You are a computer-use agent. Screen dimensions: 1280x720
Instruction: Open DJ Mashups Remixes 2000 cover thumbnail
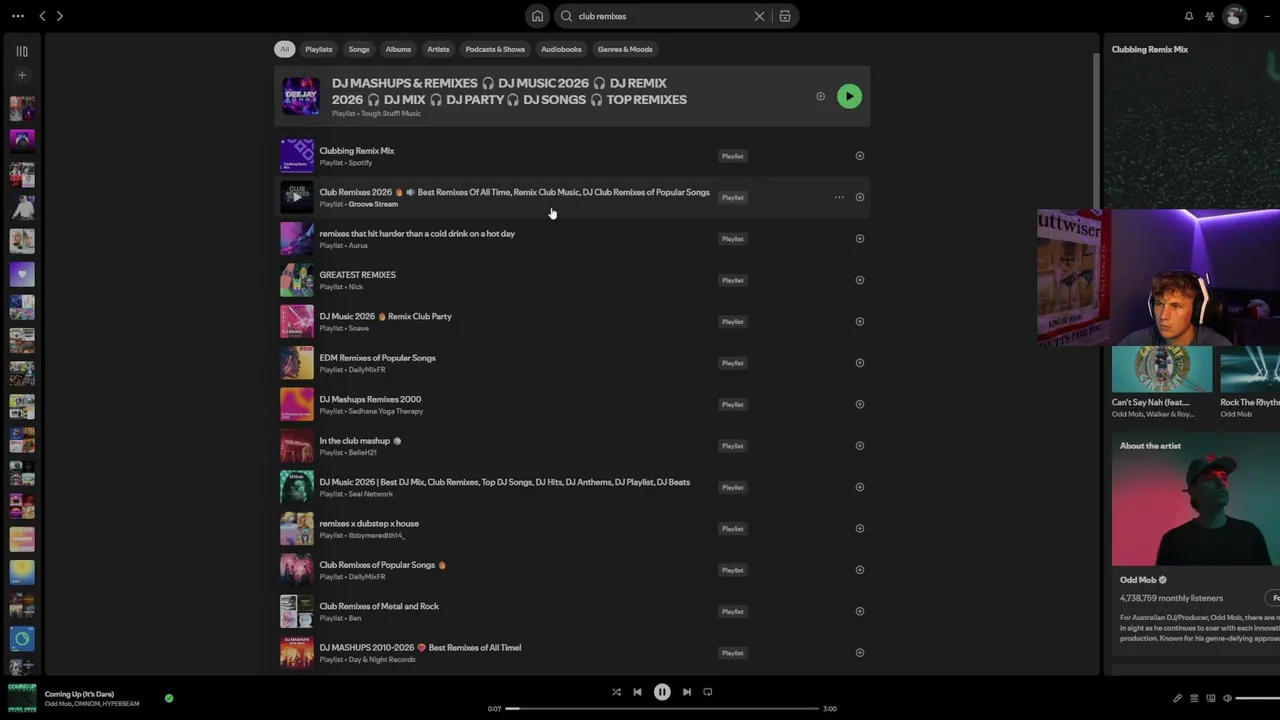pos(297,404)
